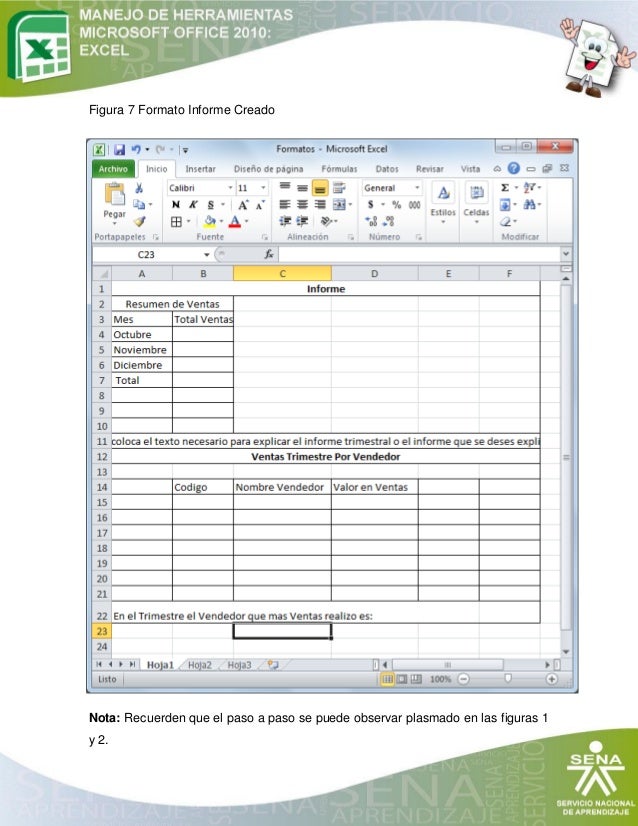Viewport: 638px width, 826px height.
Task: Expand the Celdas dropdown
Action: pos(476,203)
